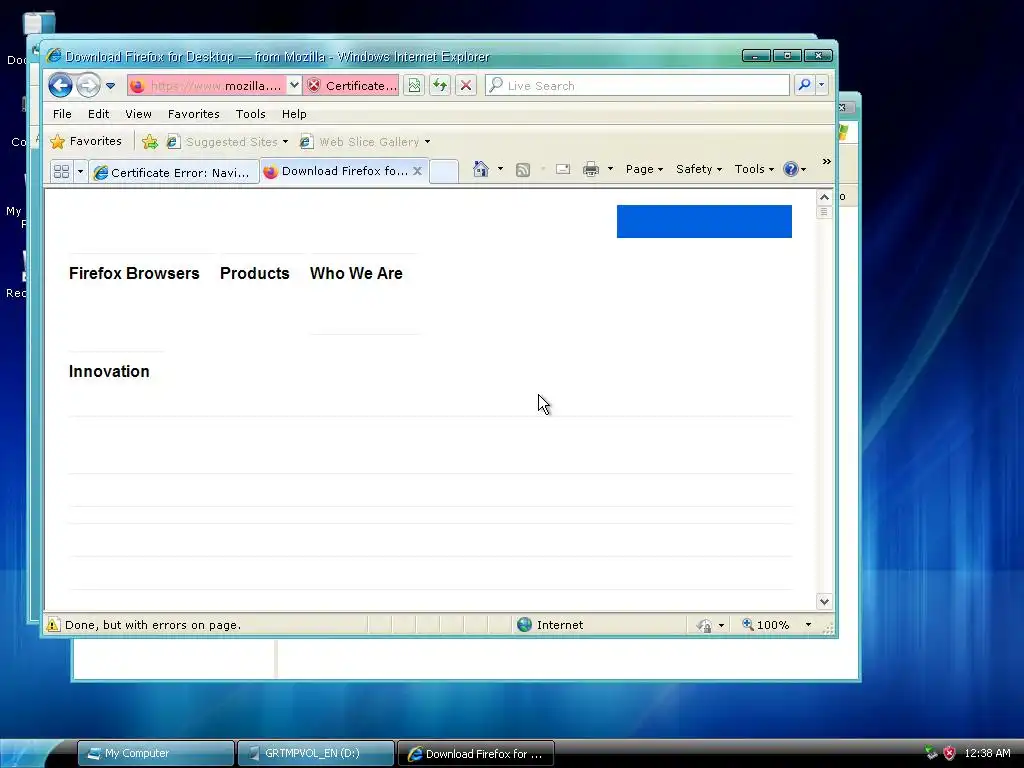Click the Read Mail icon
1024x768 pixels.
[563, 170]
